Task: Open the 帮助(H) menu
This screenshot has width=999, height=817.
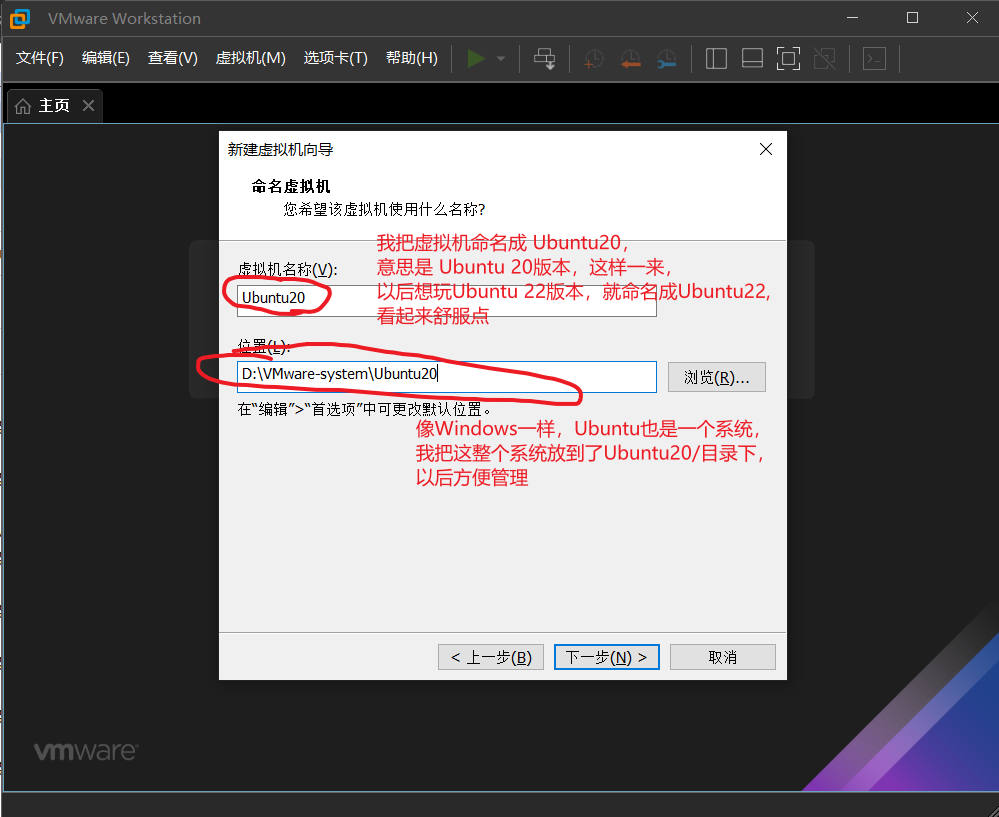Action: coord(412,58)
